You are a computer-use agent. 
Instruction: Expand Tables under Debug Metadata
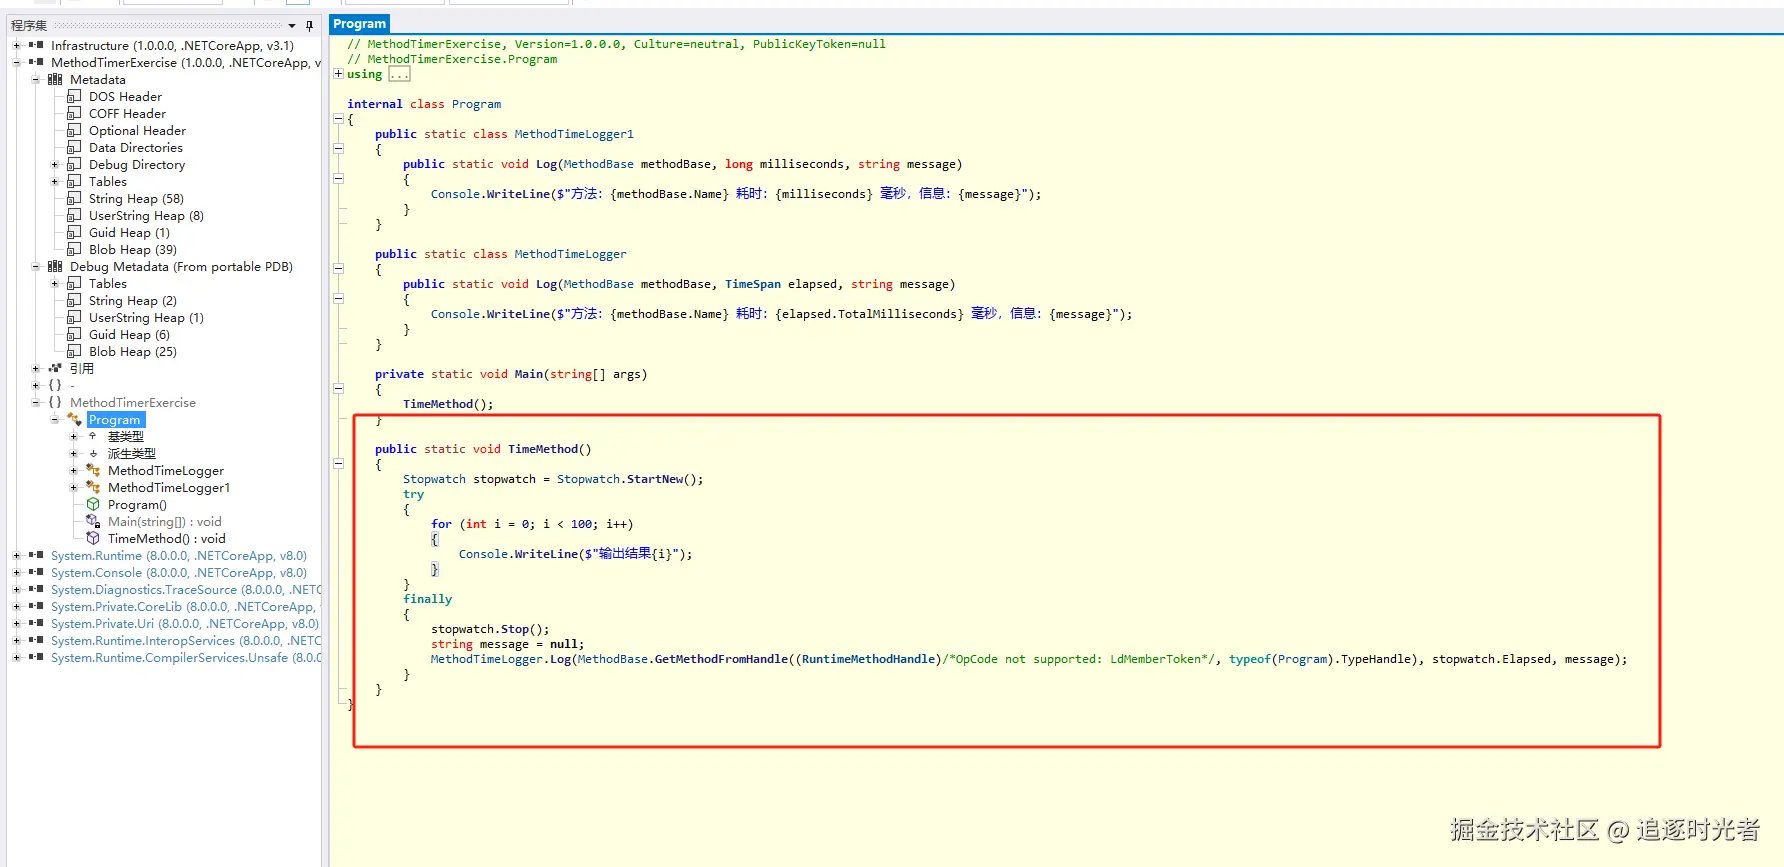54,283
